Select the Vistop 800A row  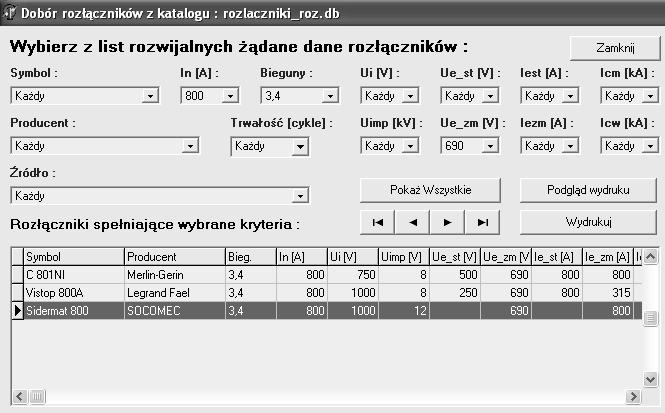(x=327, y=293)
